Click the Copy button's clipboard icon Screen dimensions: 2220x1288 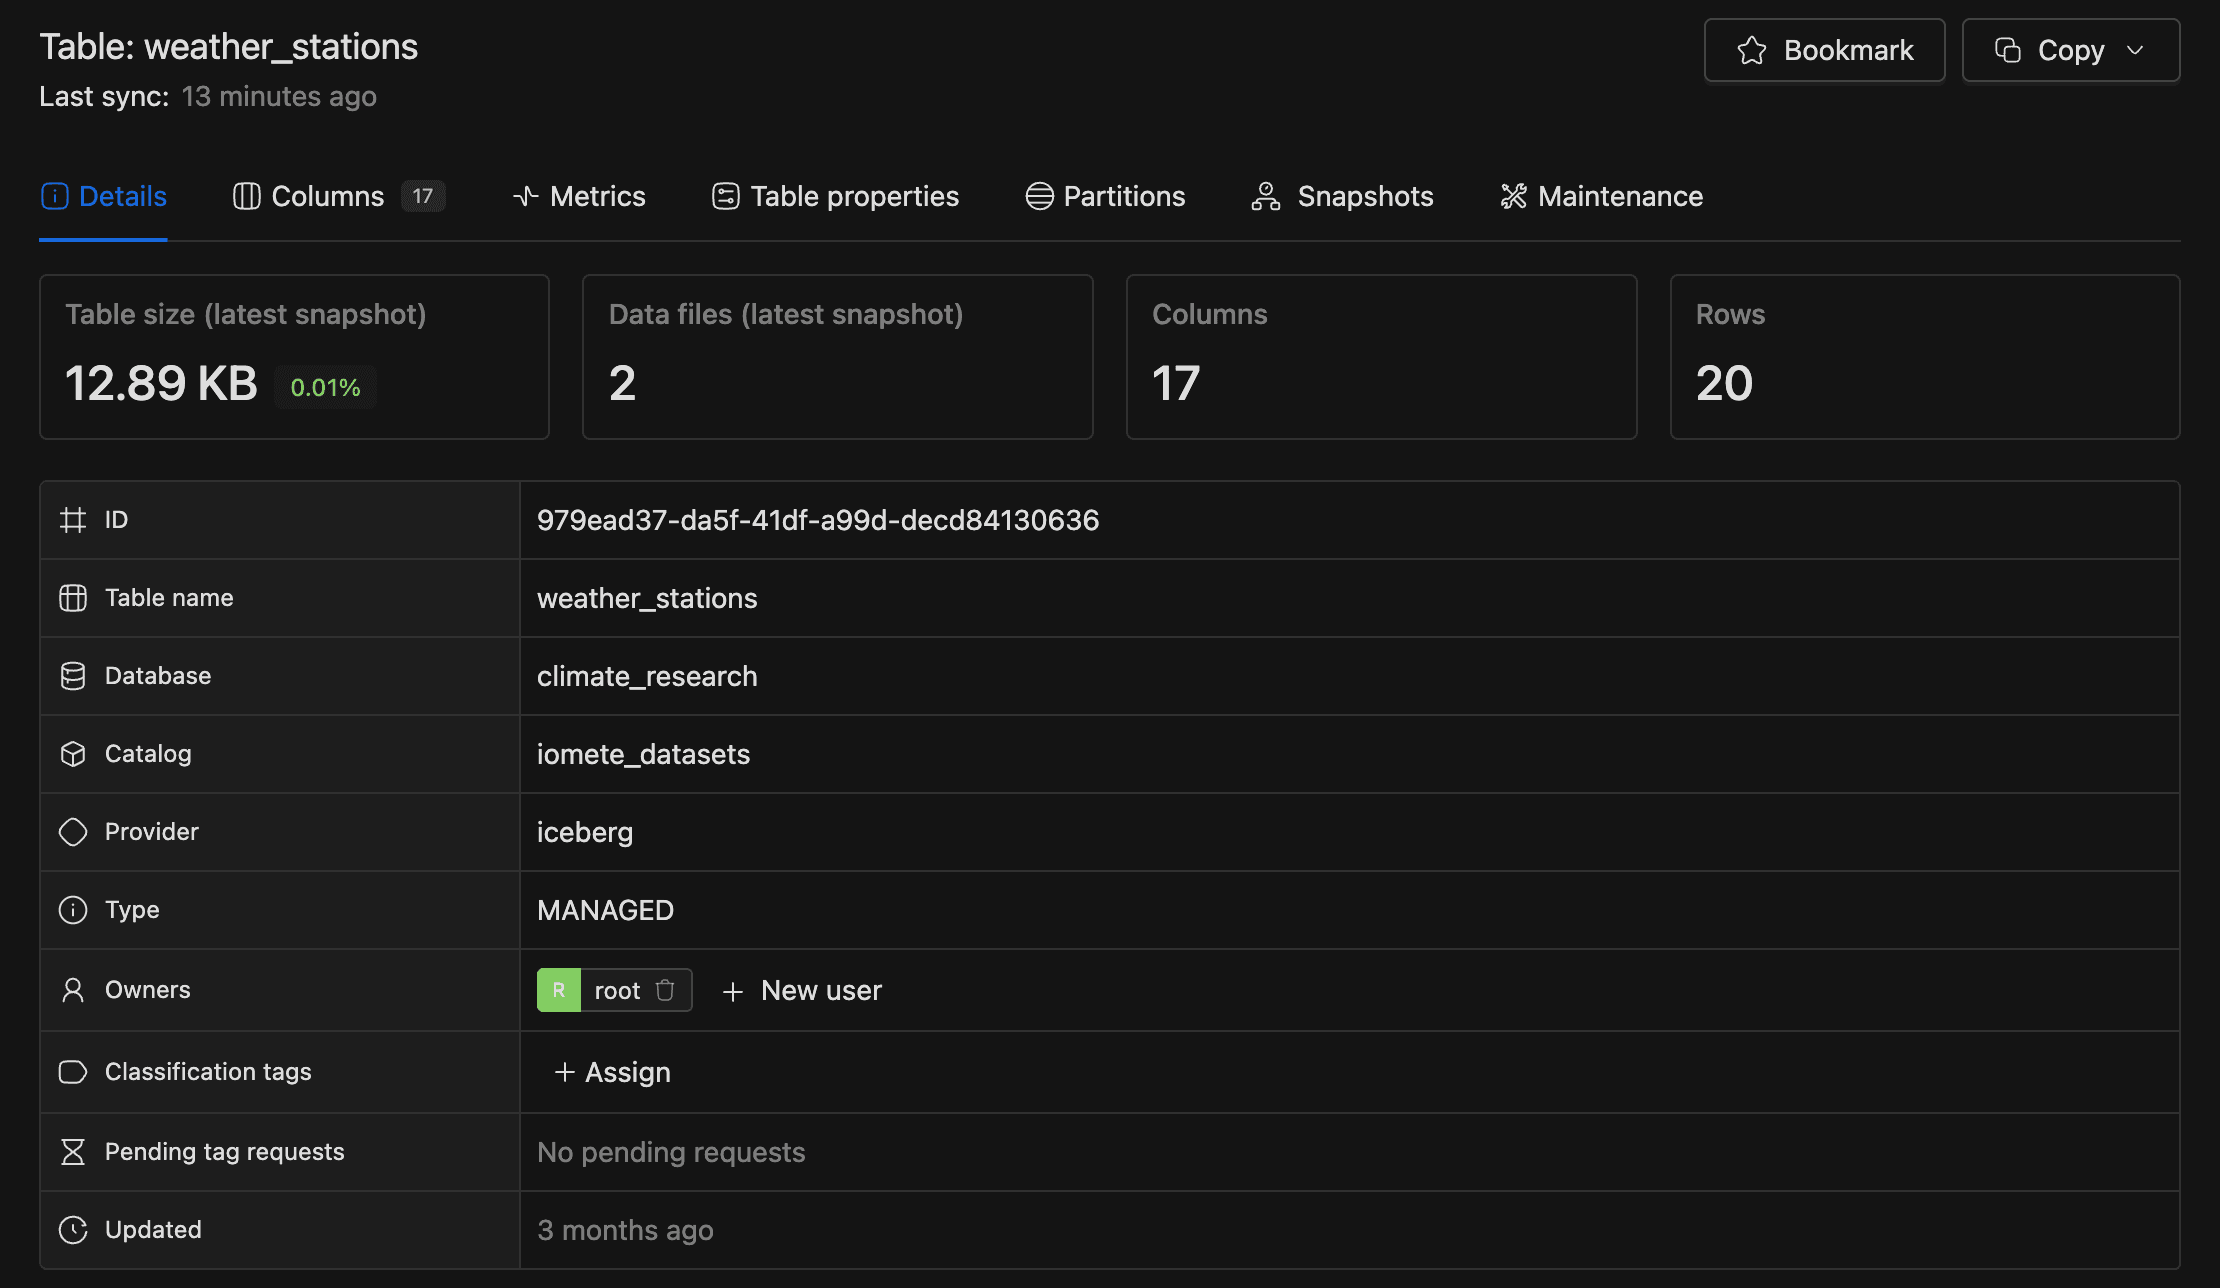(2007, 50)
